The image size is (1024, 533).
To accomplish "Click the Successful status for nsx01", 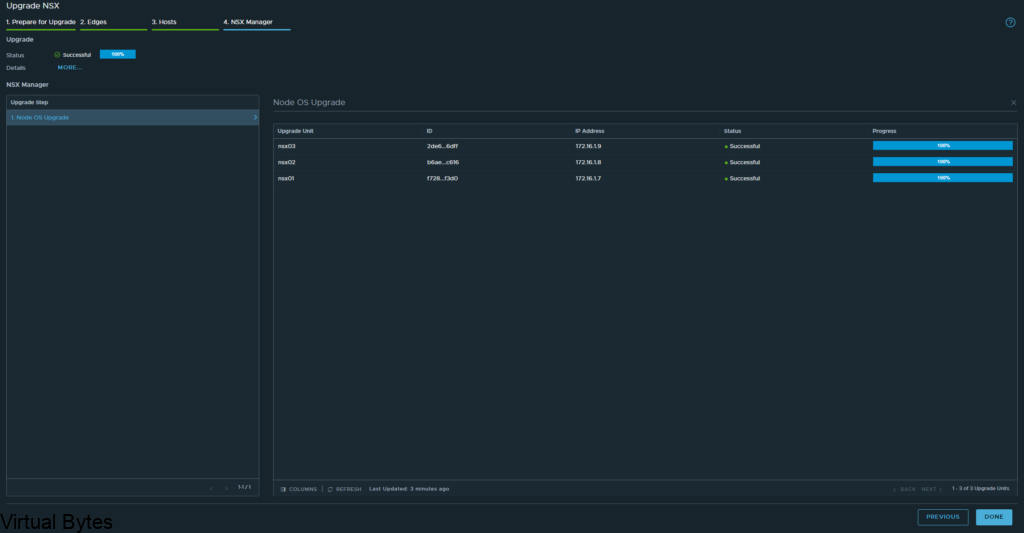I will pyautogui.click(x=743, y=178).
